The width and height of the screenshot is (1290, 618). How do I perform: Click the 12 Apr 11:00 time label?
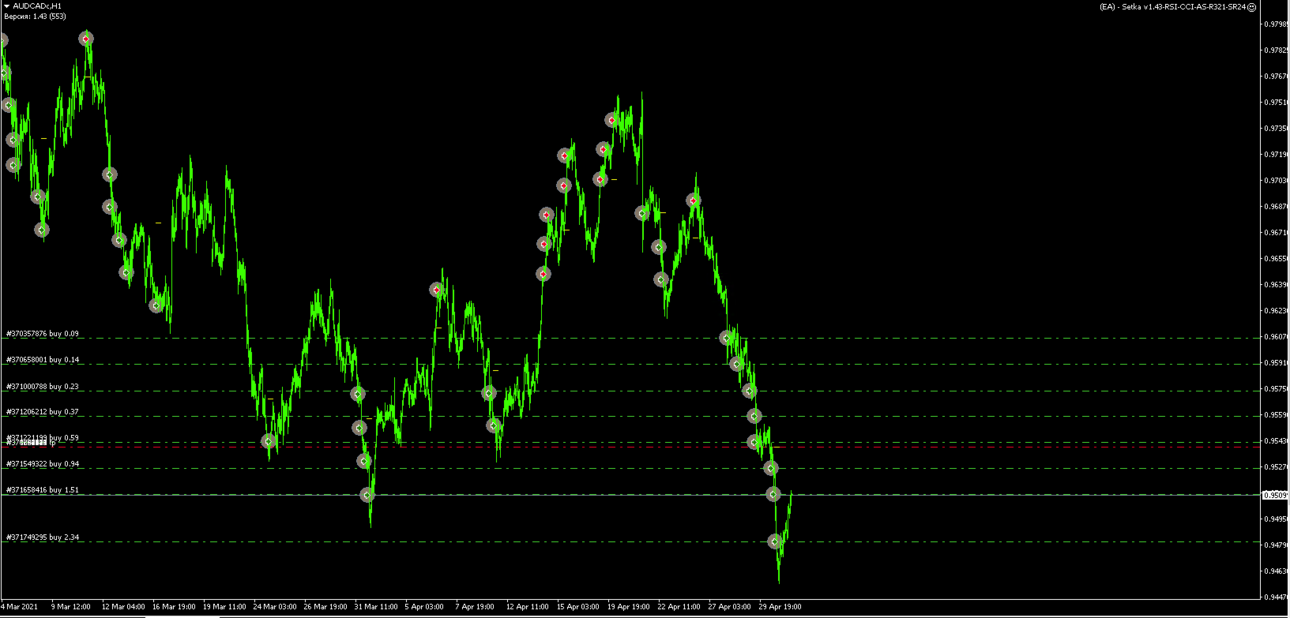tap(528, 606)
